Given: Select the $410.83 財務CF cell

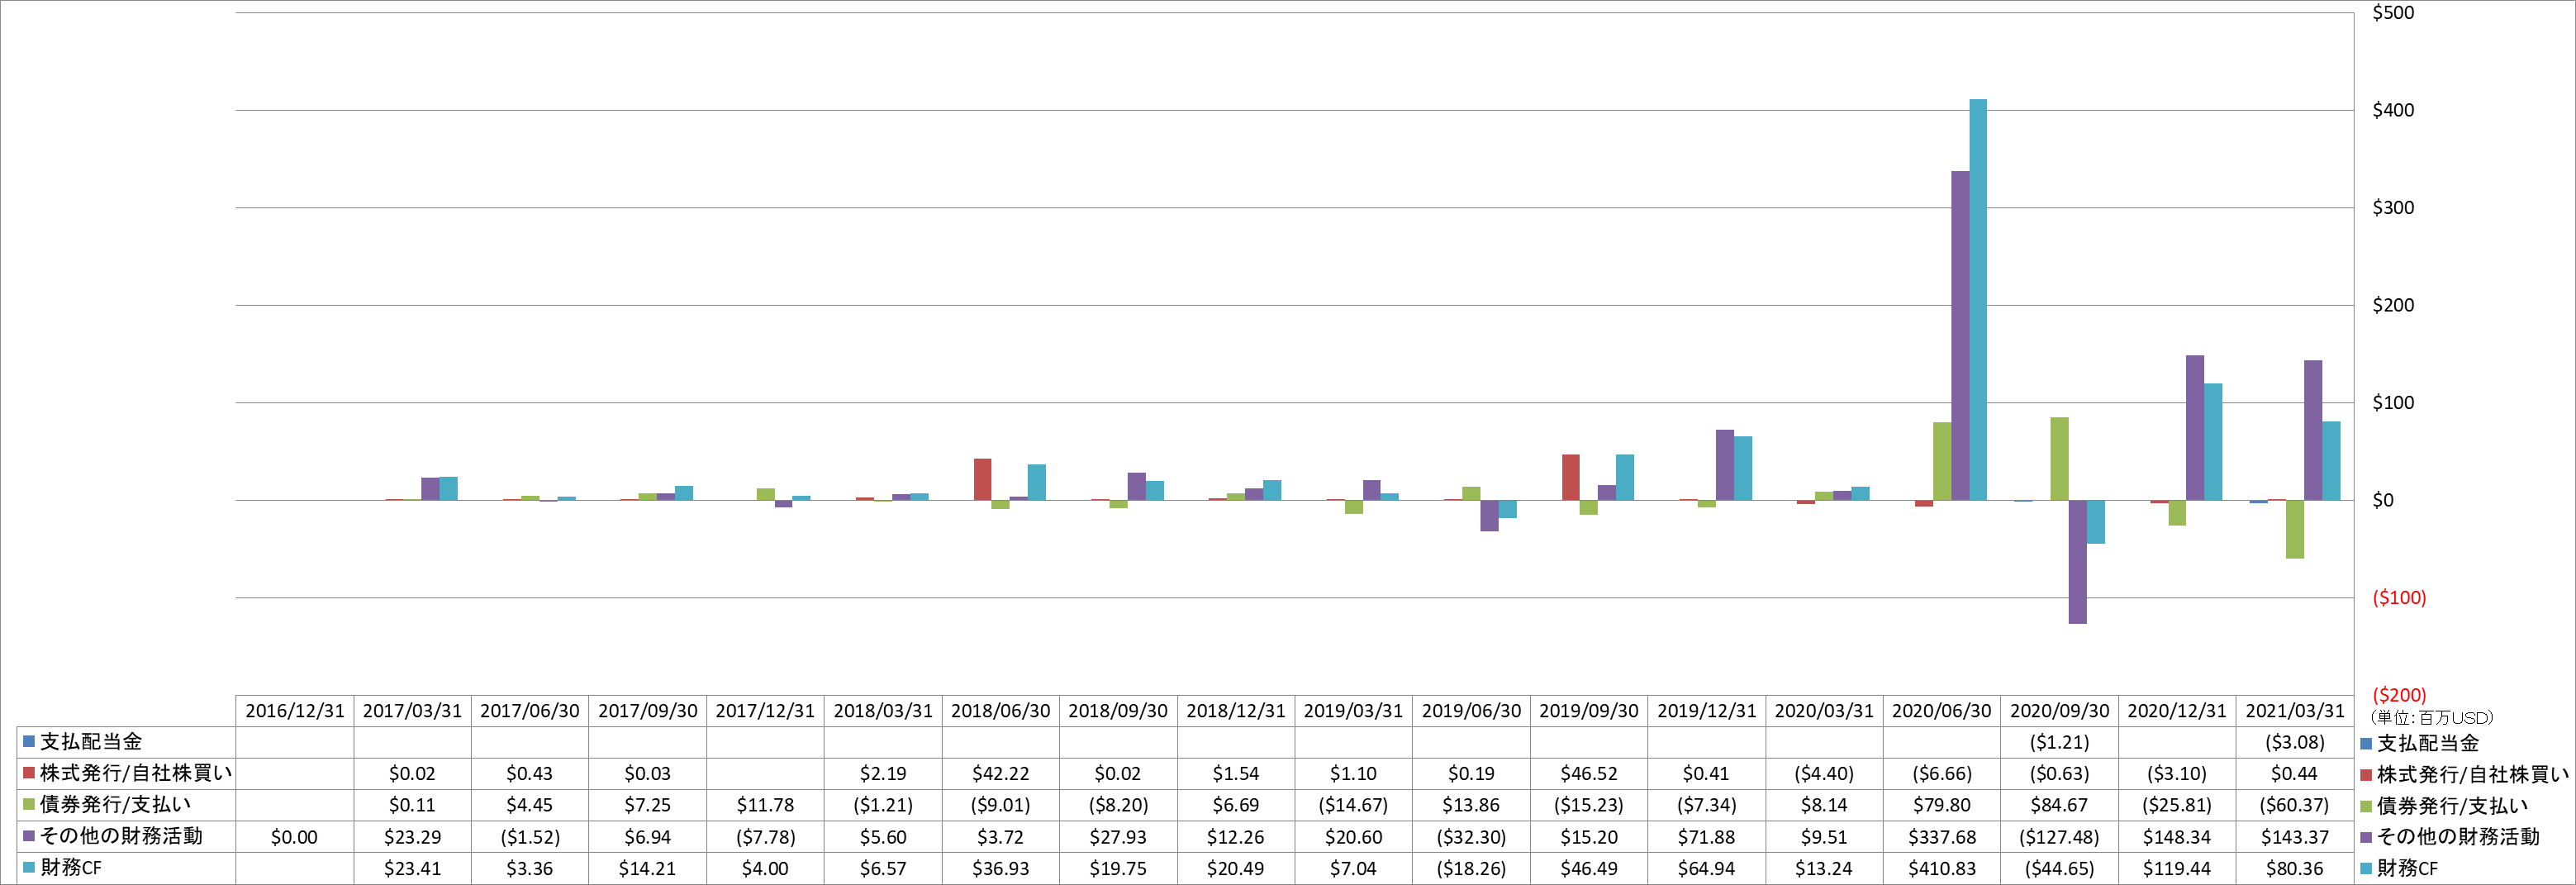Looking at the screenshot, I should click(1942, 869).
